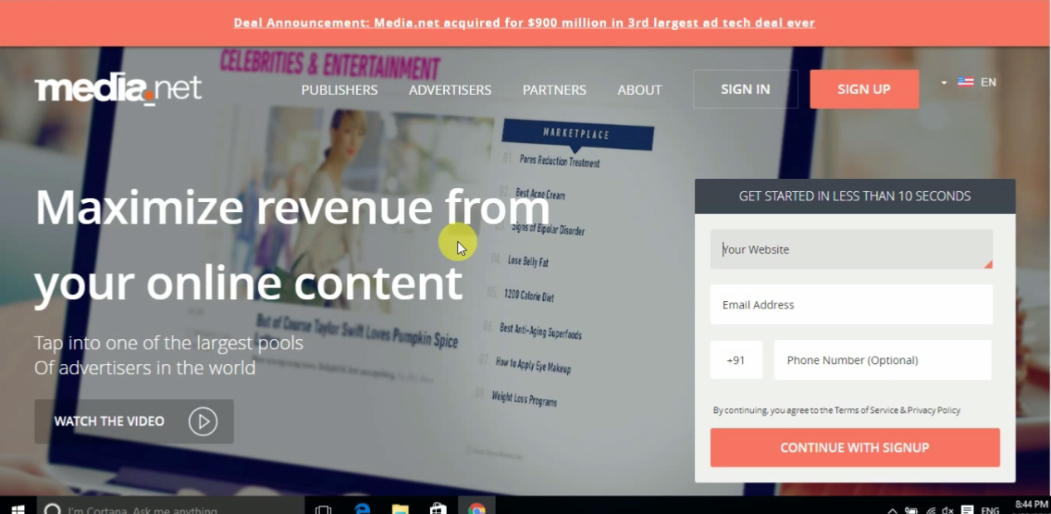Open the volume tray icon
The height and width of the screenshot is (514, 1051).
click(x=948, y=510)
